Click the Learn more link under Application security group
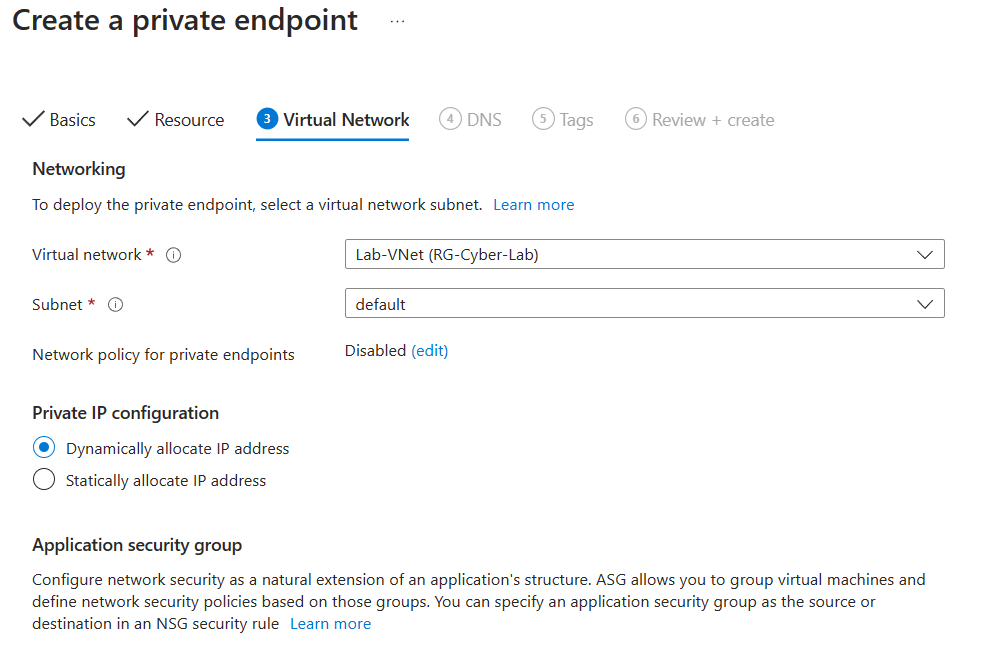 point(330,623)
